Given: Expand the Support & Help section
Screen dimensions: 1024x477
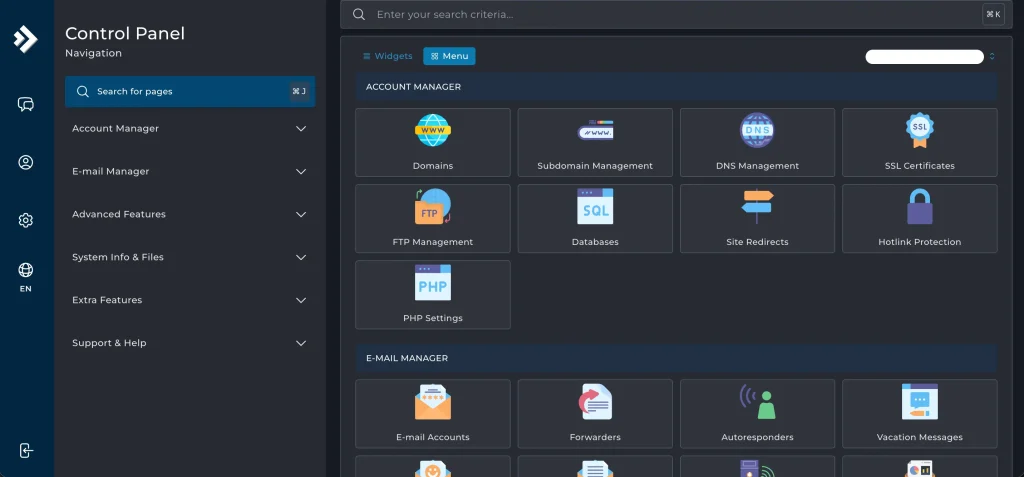Looking at the screenshot, I should pos(189,343).
